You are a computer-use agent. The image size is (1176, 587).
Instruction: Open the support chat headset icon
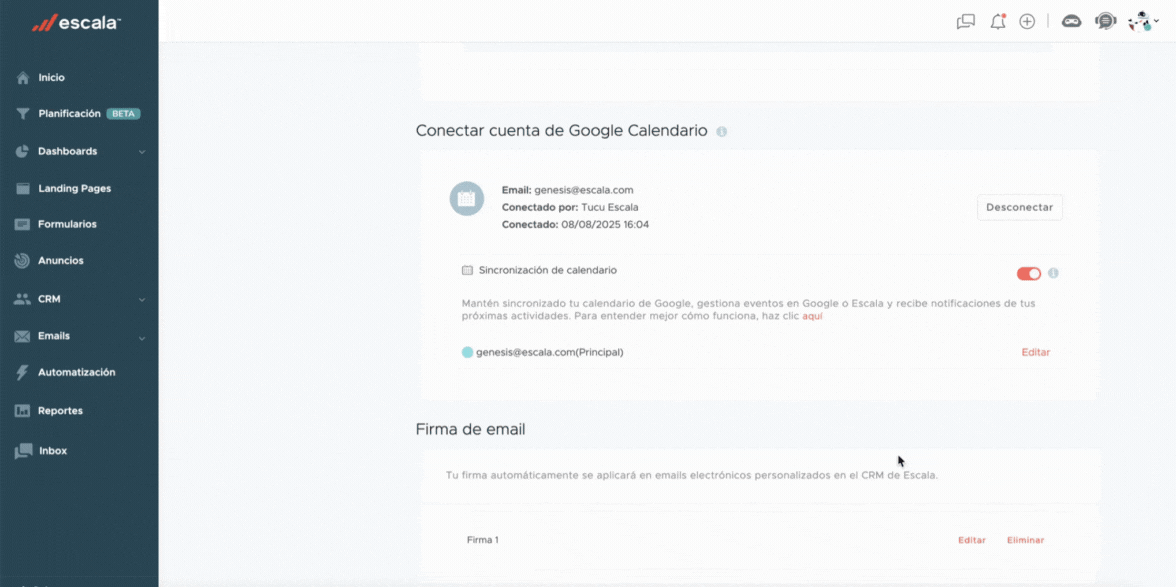click(1105, 21)
